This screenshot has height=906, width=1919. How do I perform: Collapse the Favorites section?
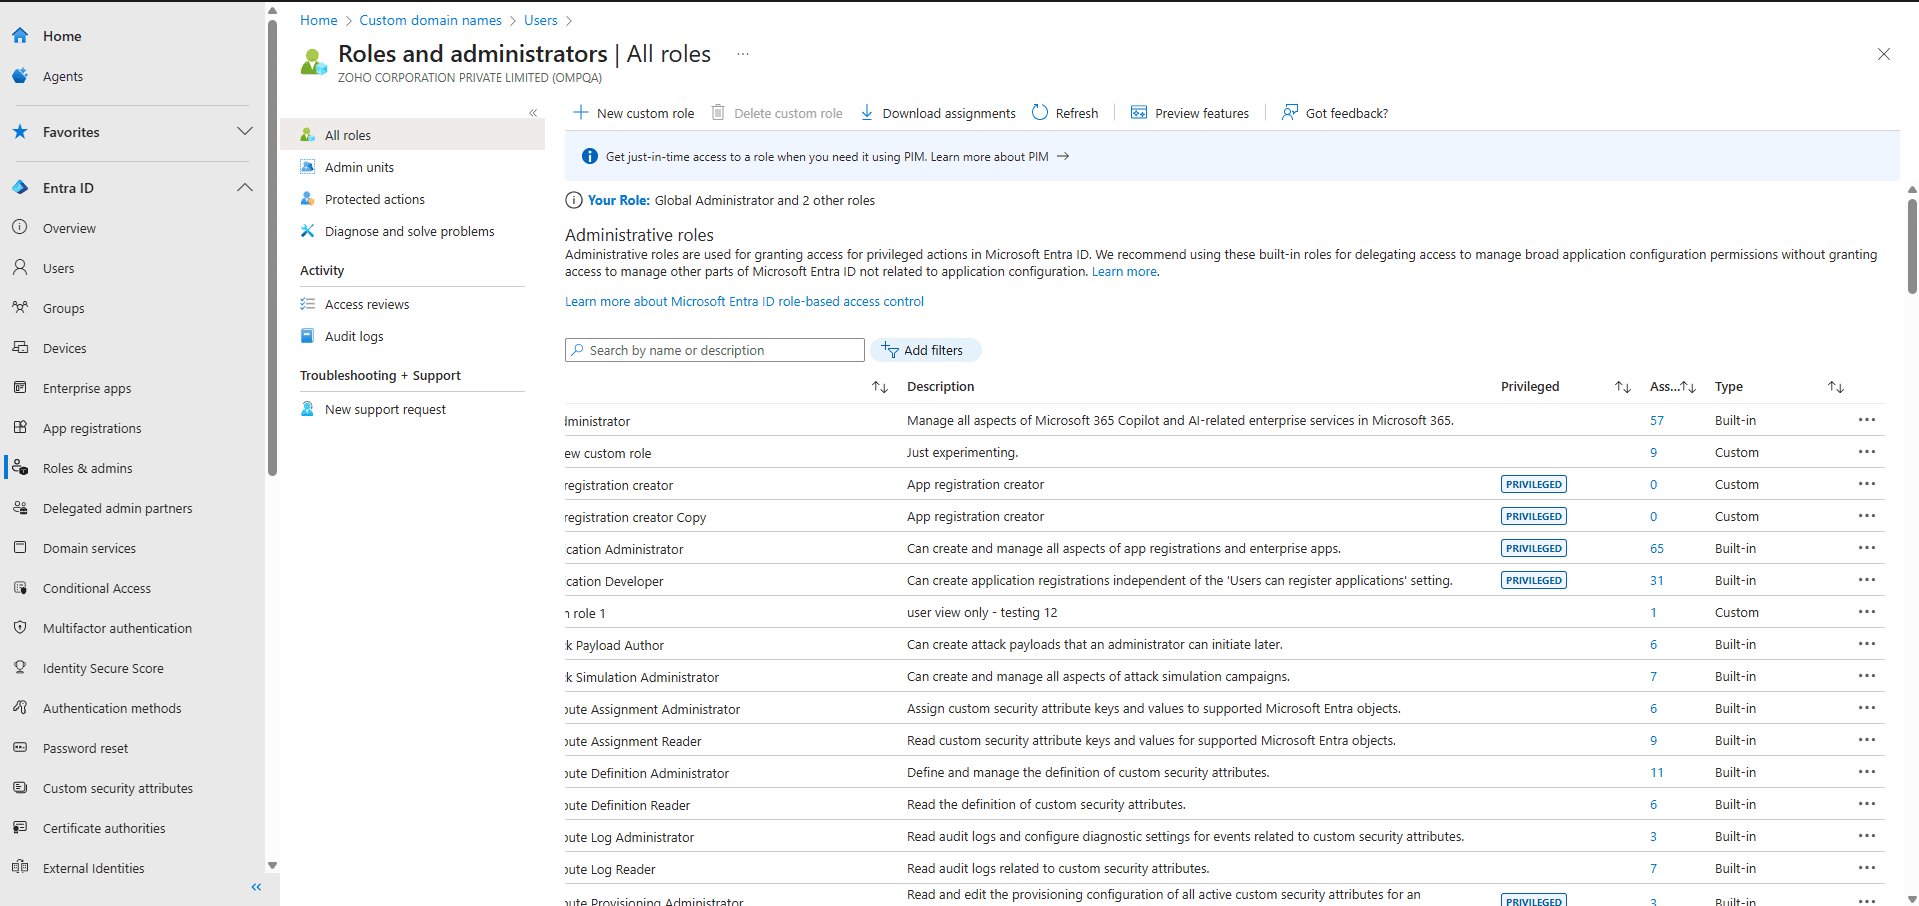point(245,131)
